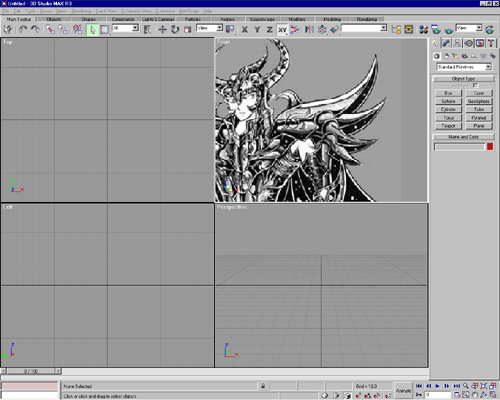The width and height of the screenshot is (500, 400).
Task: Open the Motion command panel tab
Action: tap(469, 43)
